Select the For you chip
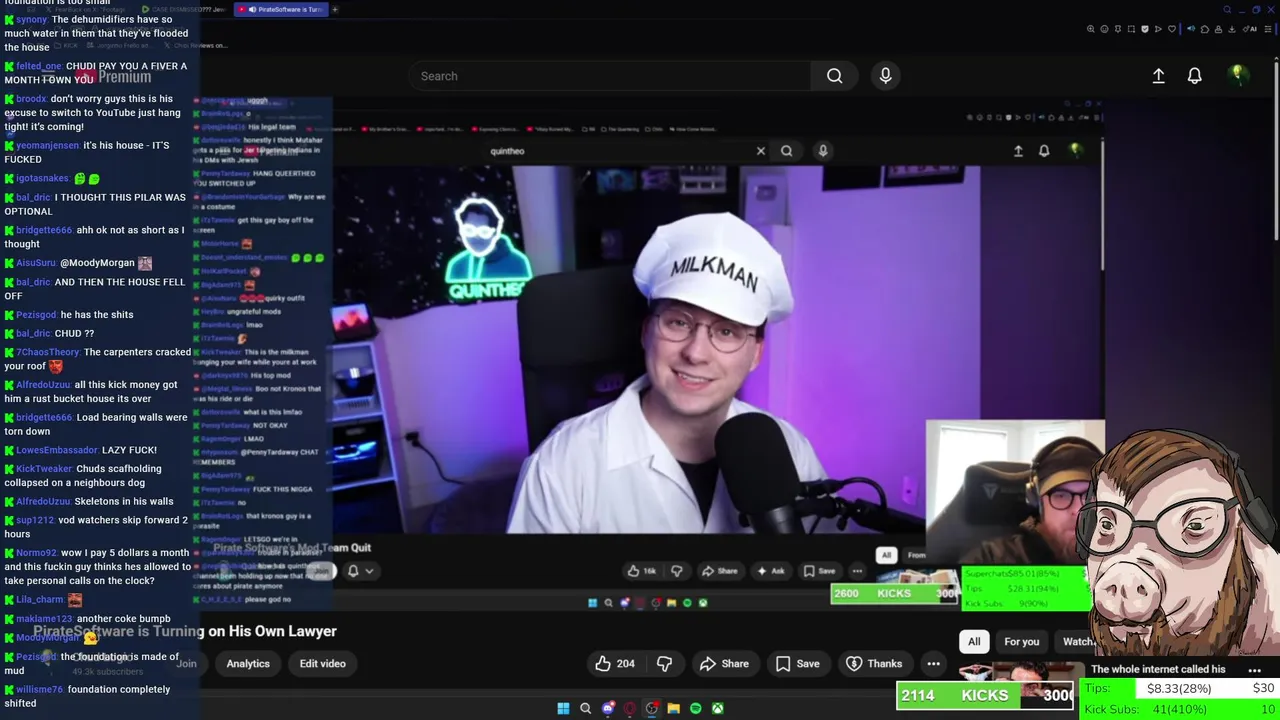Viewport: 1280px width, 720px height. click(x=1022, y=641)
